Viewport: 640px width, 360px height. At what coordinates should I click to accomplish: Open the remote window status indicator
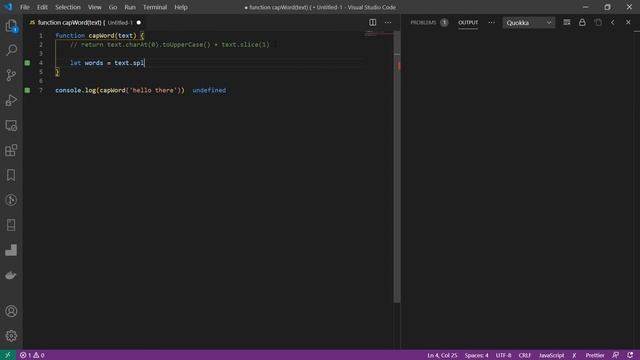click(8, 355)
